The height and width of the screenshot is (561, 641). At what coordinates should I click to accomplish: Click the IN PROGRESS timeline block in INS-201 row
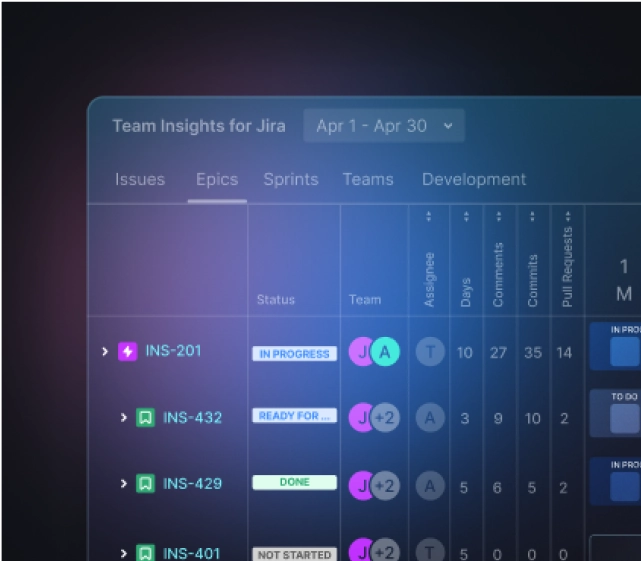point(615,346)
